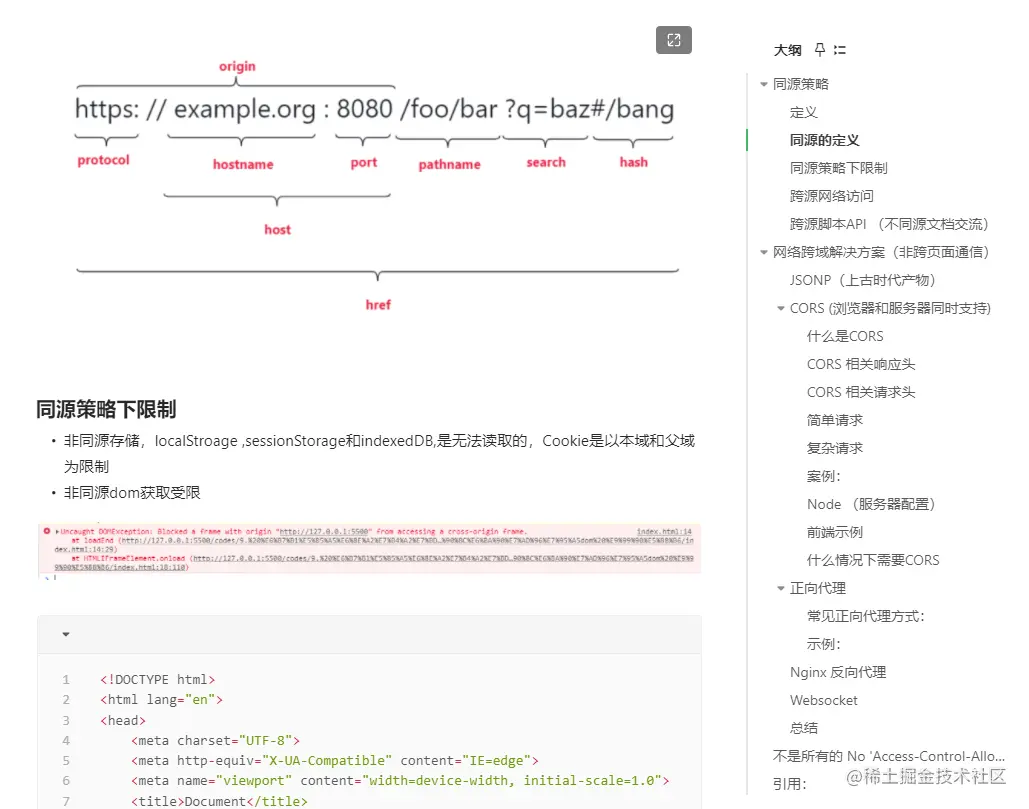This screenshot has width=1029, height=809.
Task: Jump to 总结 outline entry
Action: coord(804,728)
